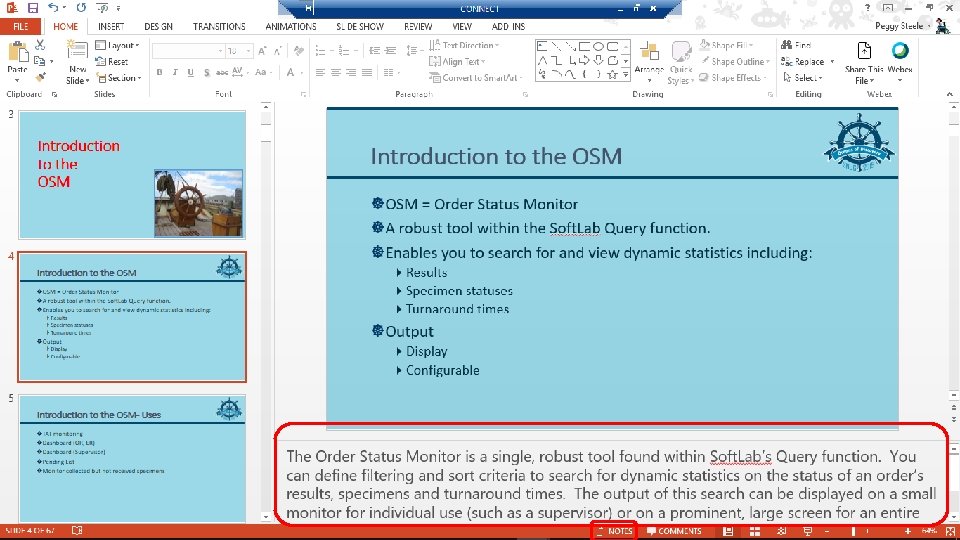Toggle the Notes pane in status bar
This screenshot has height=540, width=960.
[615, 531]
